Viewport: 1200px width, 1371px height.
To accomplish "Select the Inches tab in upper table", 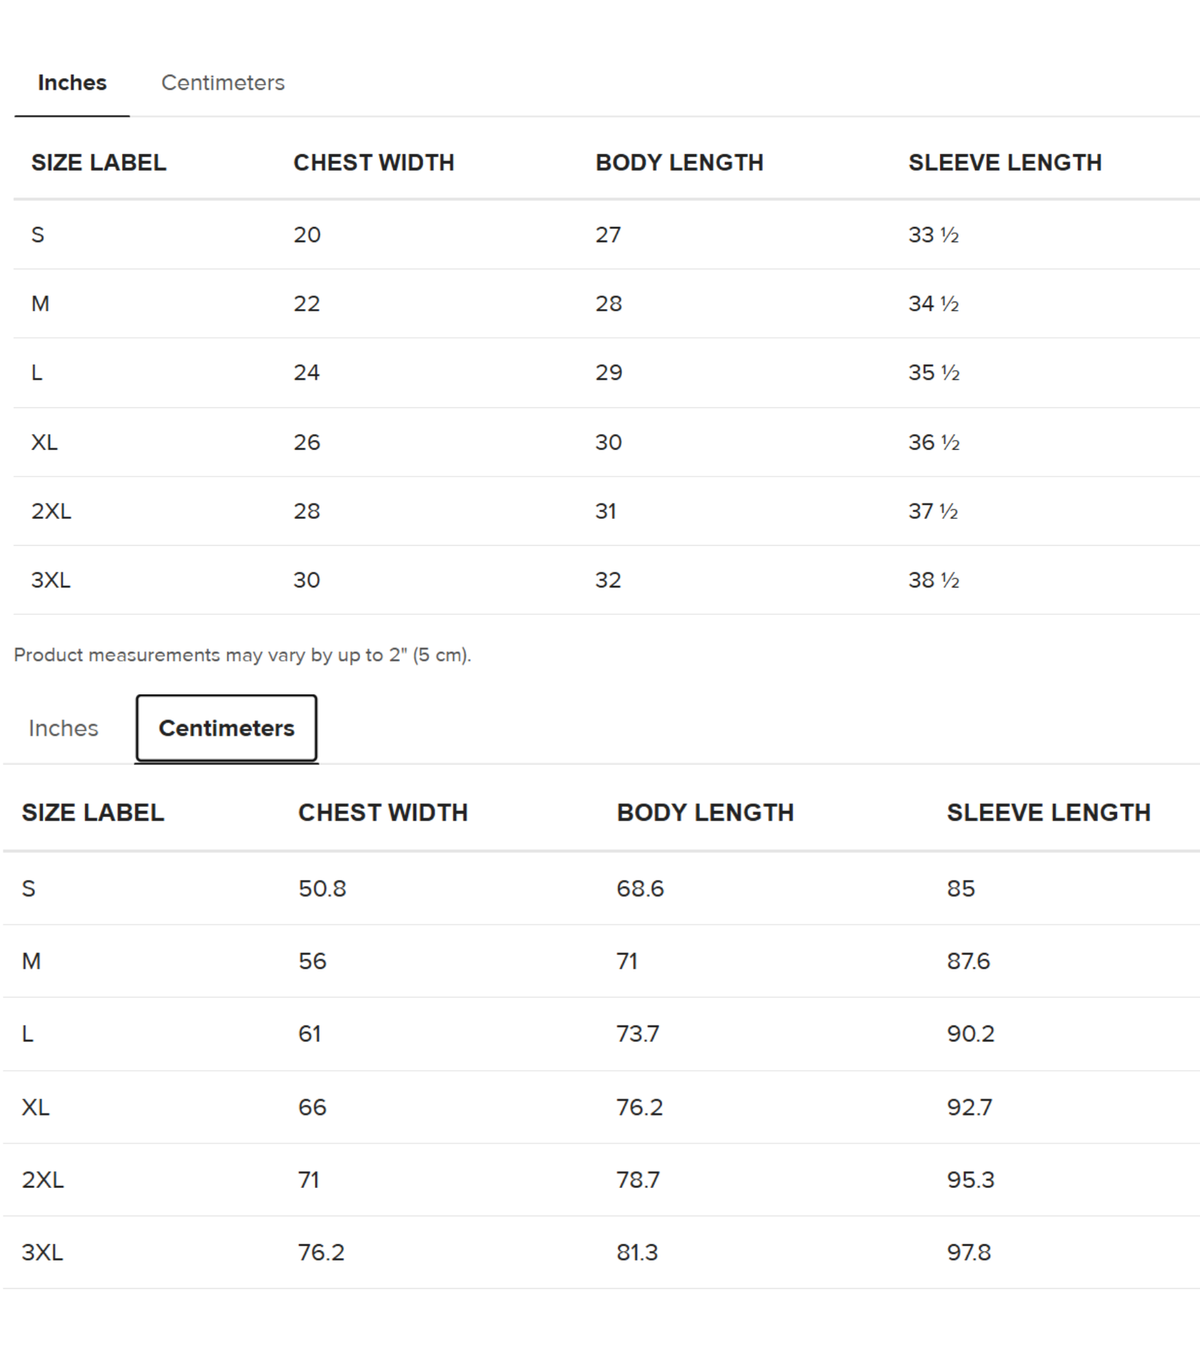I will click(x=72, y=83).
